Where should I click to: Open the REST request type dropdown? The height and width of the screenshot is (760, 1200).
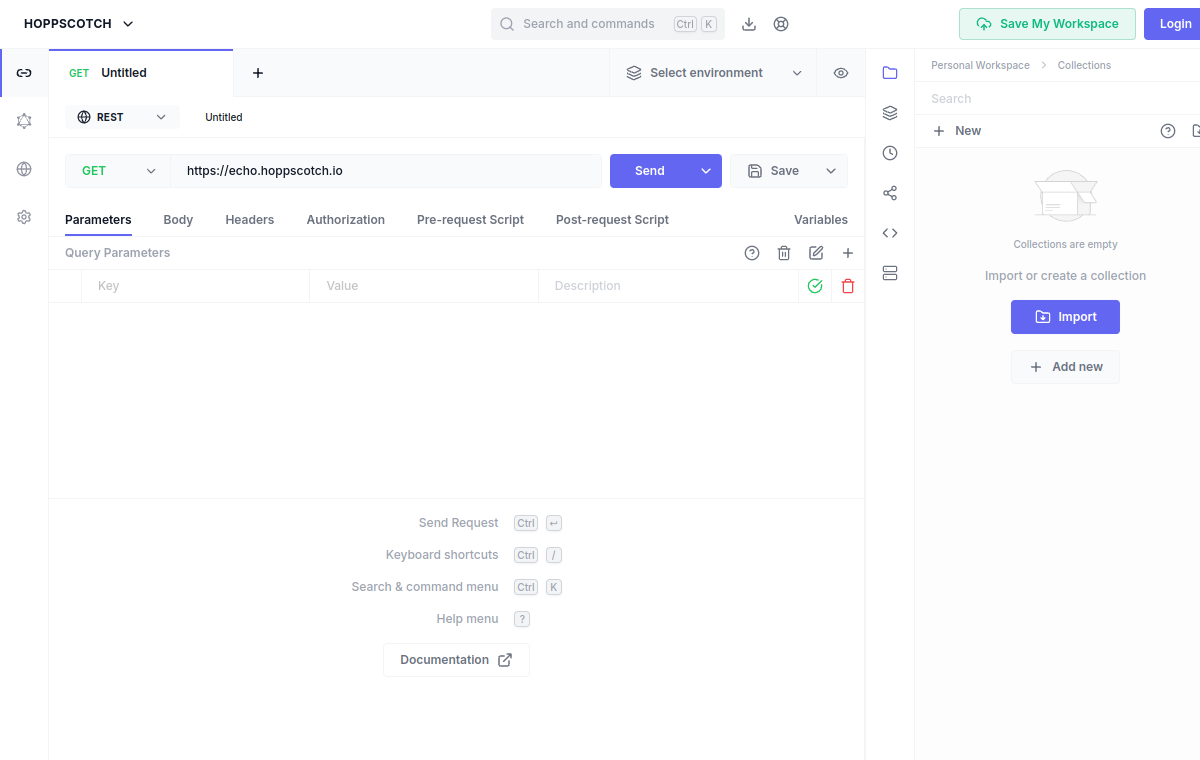click(x=122, y=117)
